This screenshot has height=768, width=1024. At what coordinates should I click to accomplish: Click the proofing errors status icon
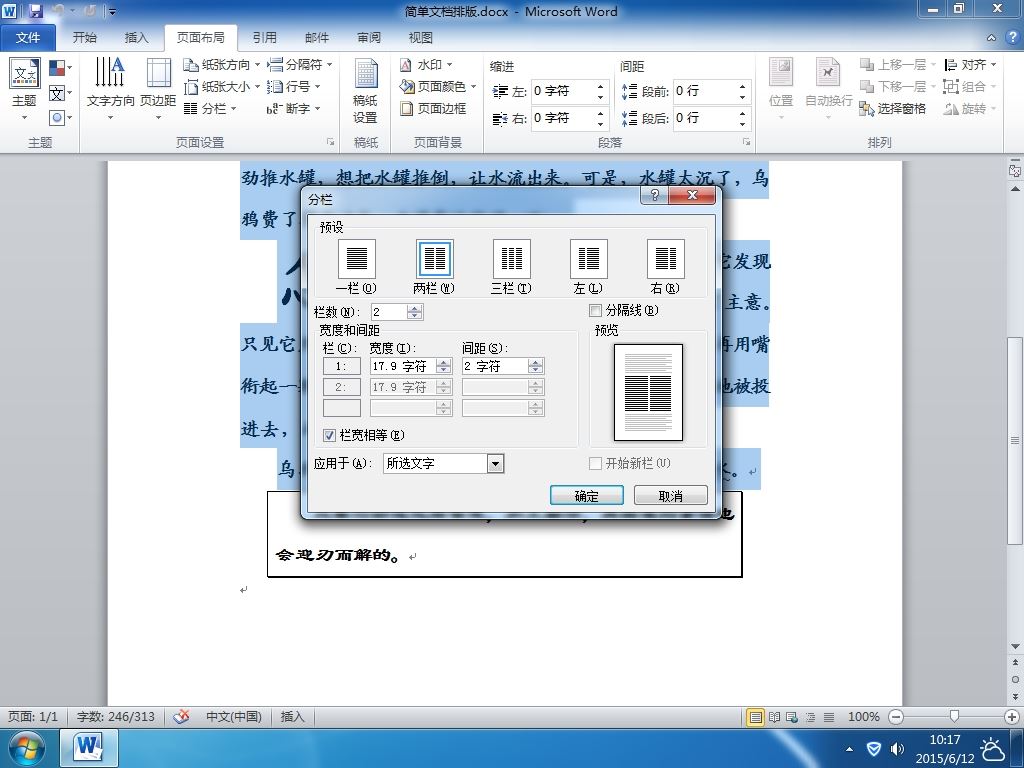[x=182, y=716]
